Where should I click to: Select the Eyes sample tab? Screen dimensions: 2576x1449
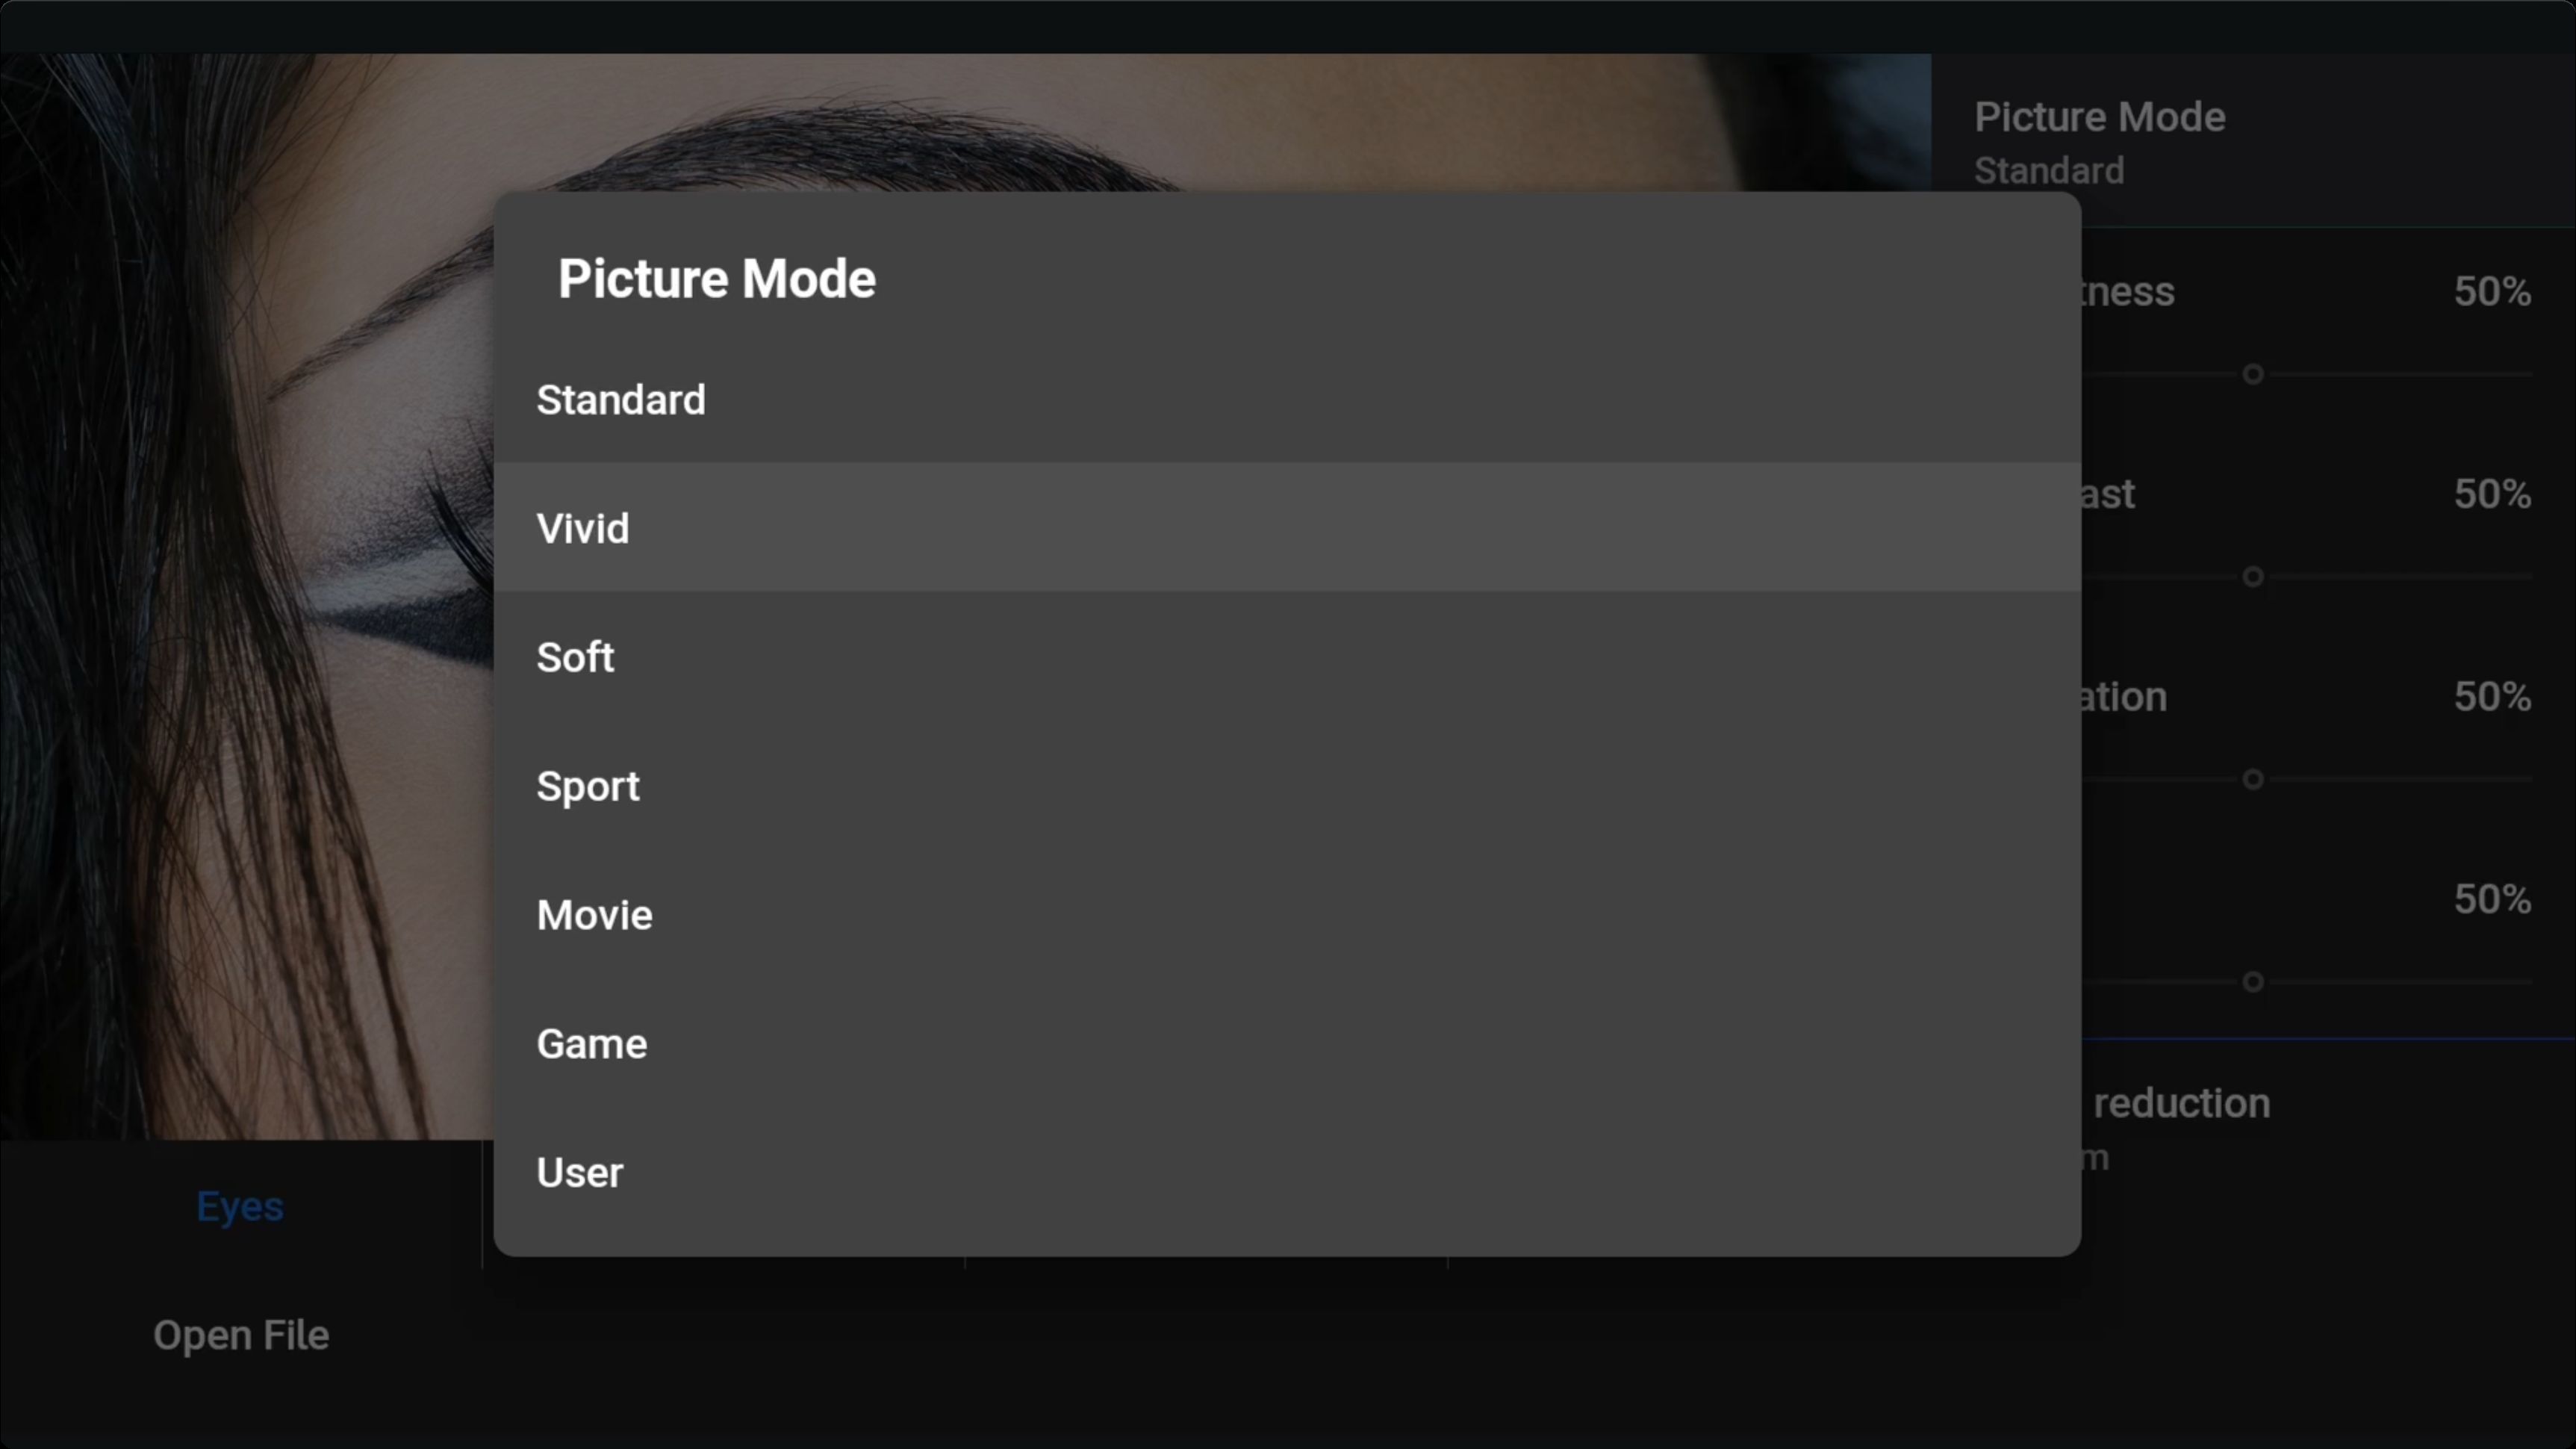pos(240,1206)
